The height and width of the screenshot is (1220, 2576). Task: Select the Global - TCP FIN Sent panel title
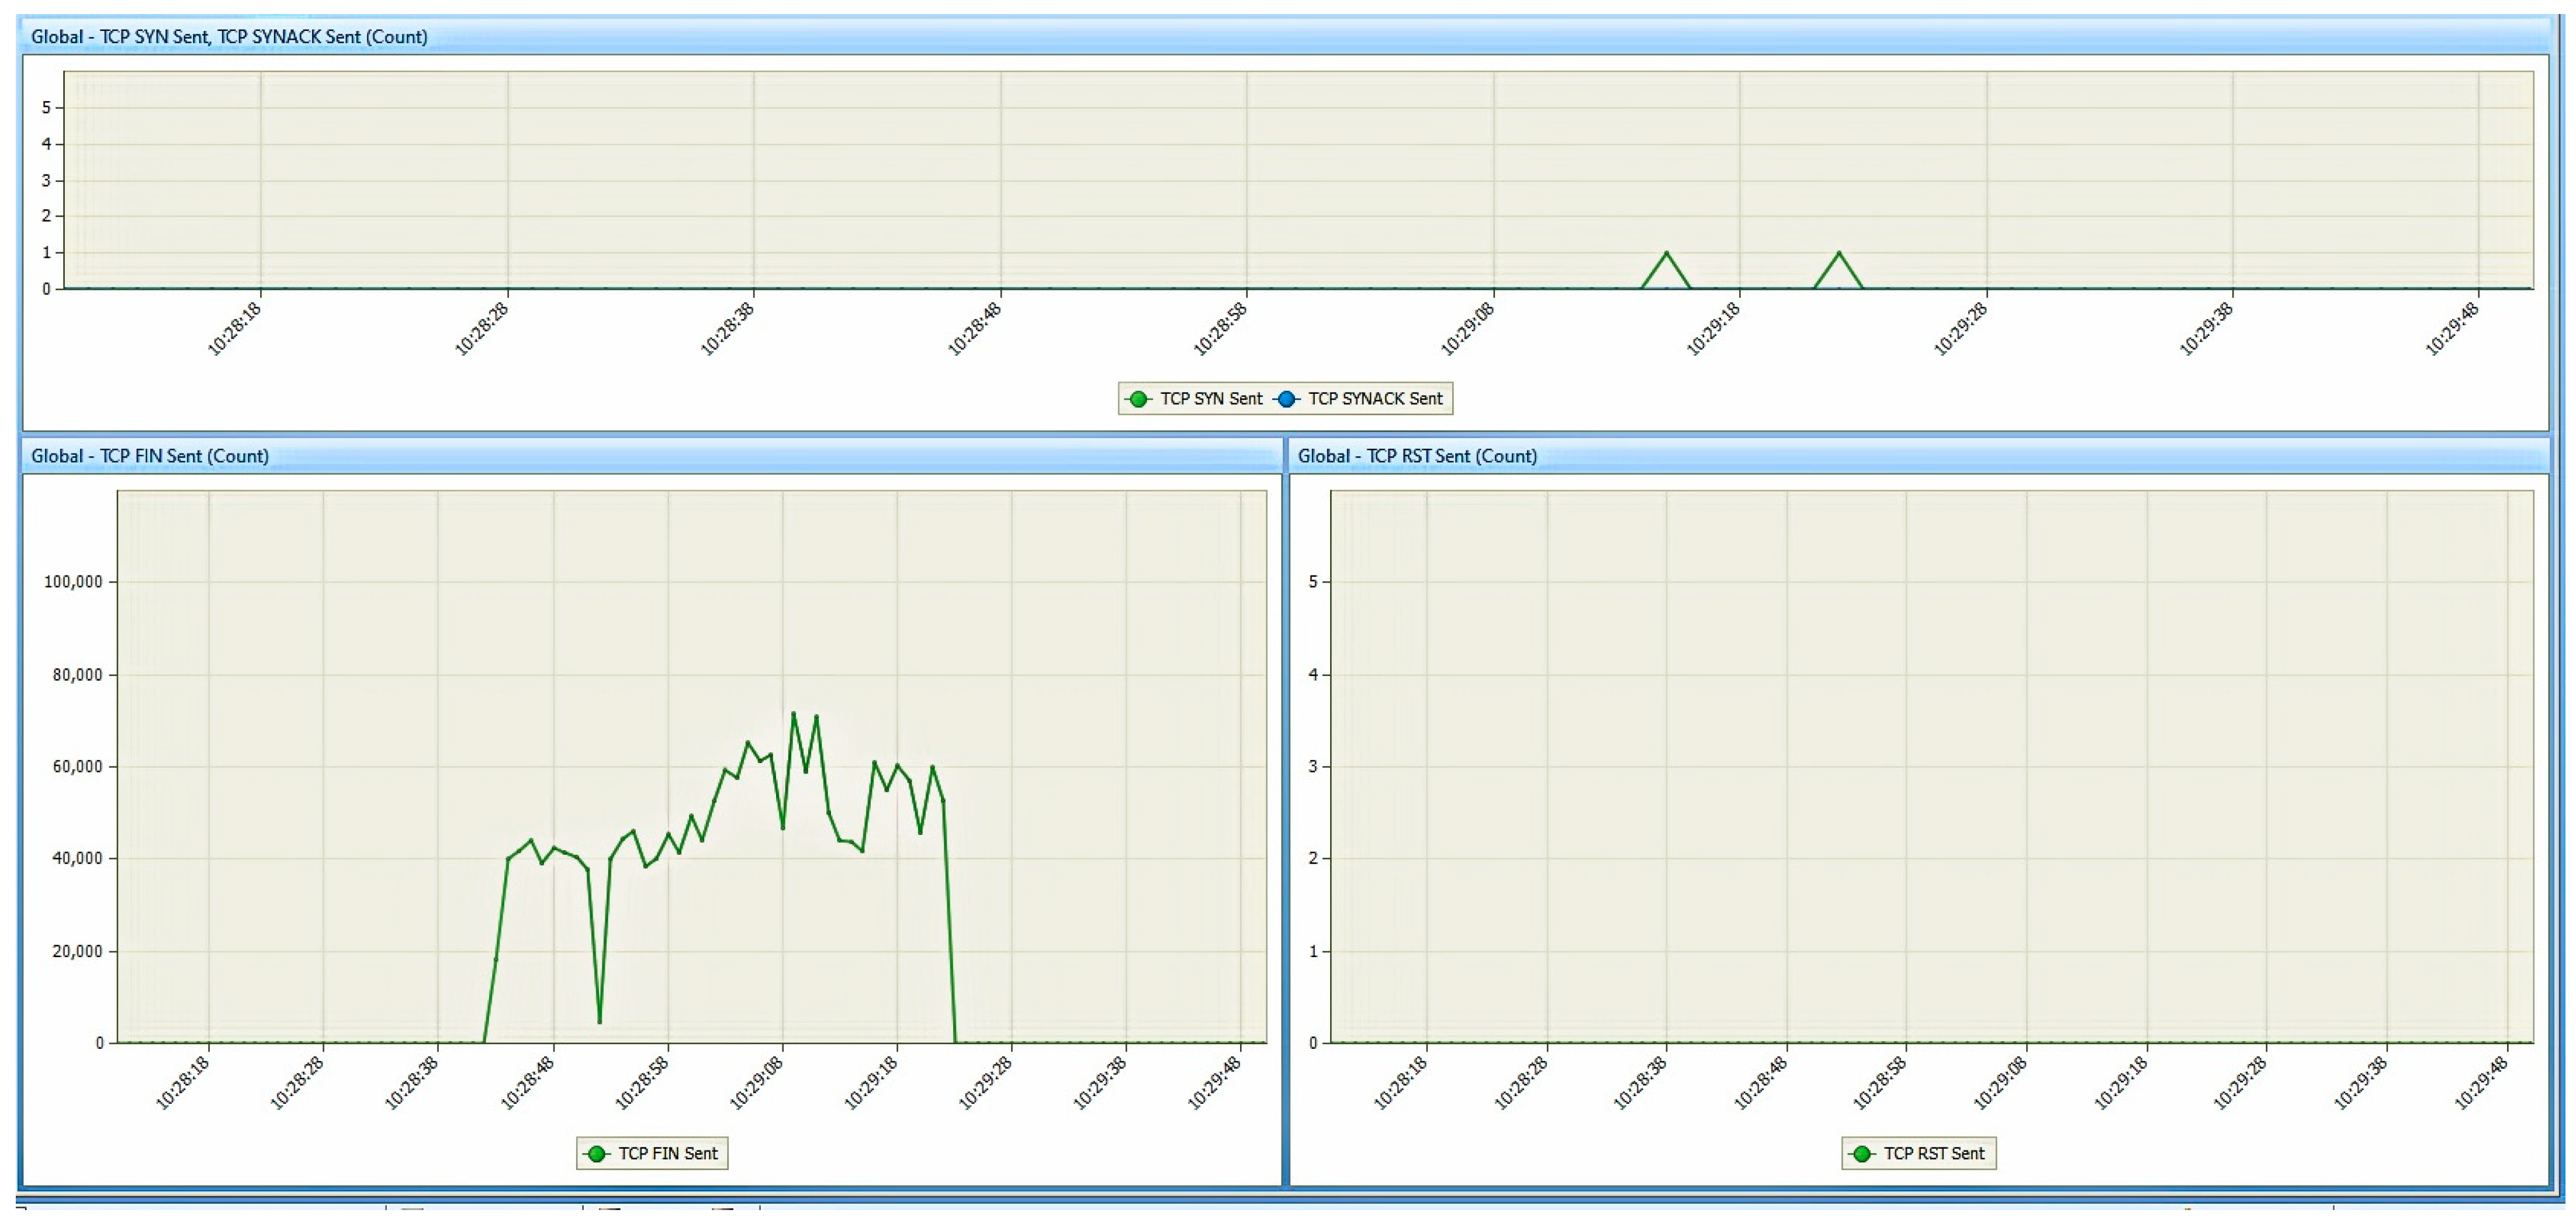click(150, 456)
